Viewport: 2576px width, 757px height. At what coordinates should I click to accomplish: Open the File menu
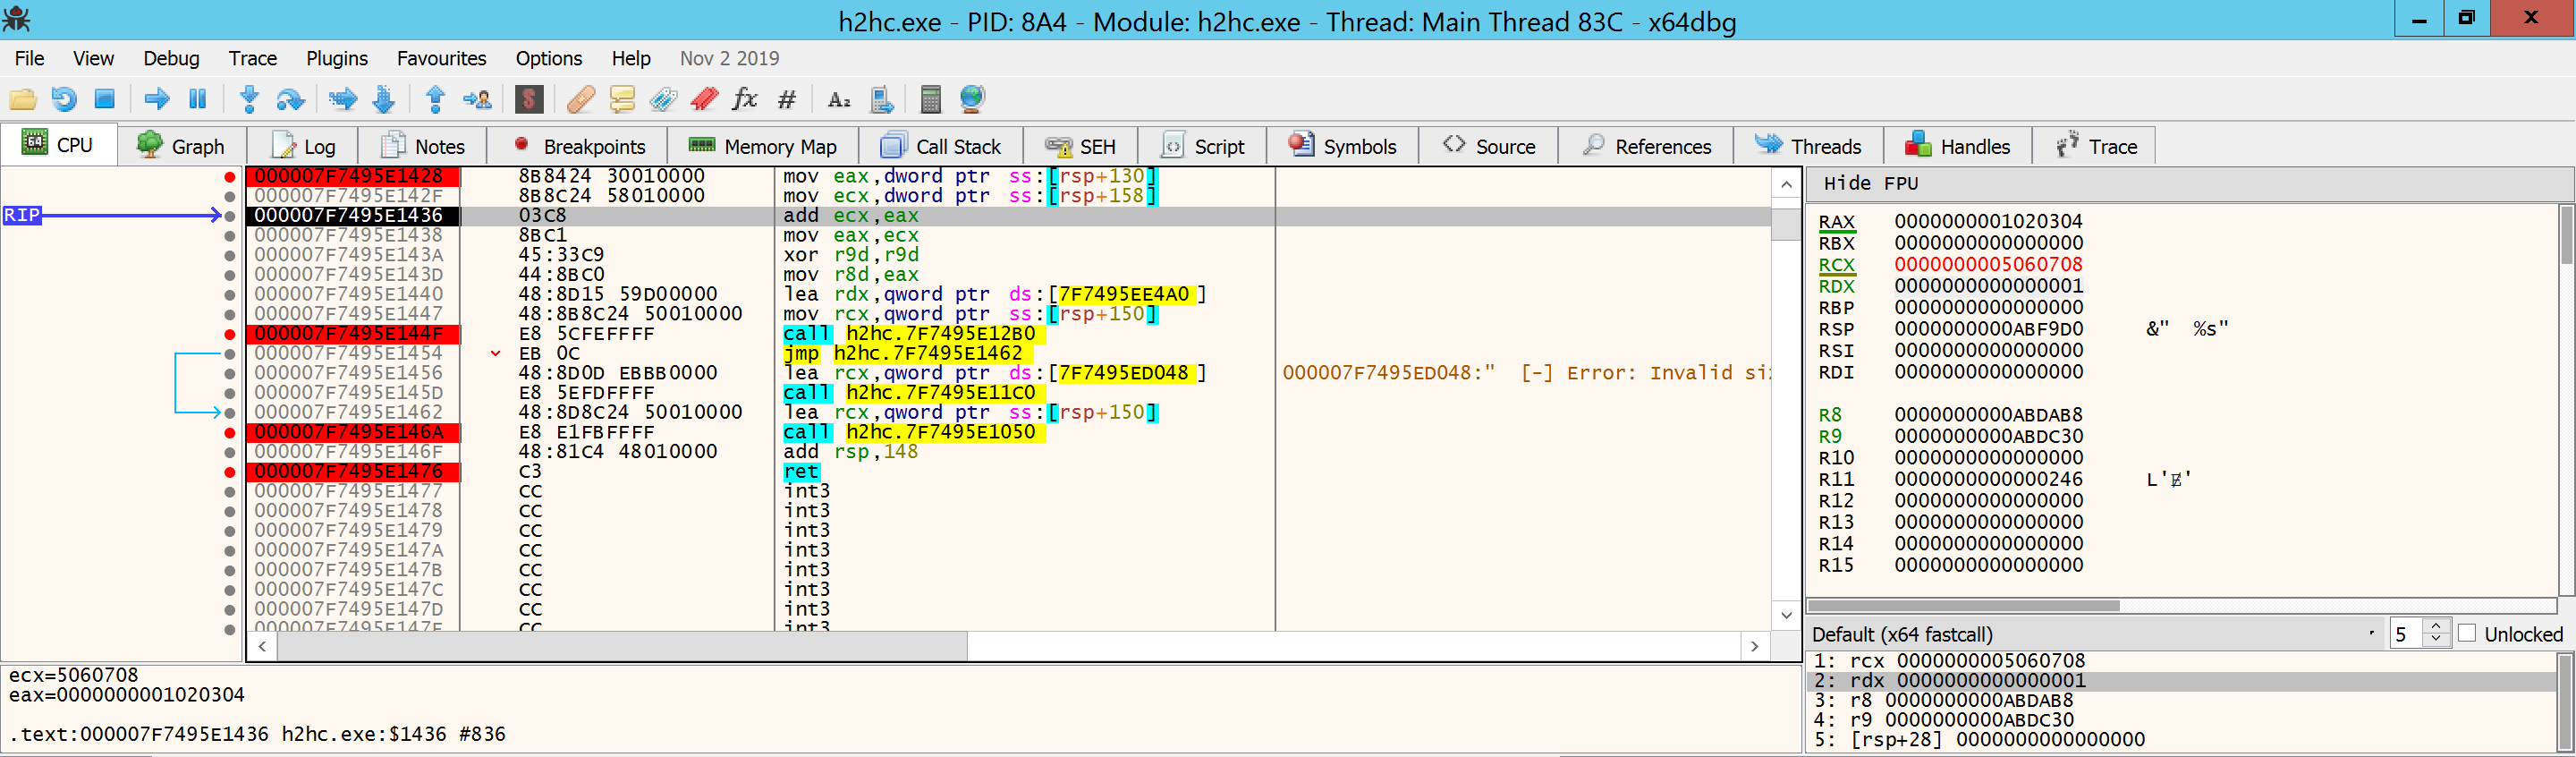tap(29, 58)
